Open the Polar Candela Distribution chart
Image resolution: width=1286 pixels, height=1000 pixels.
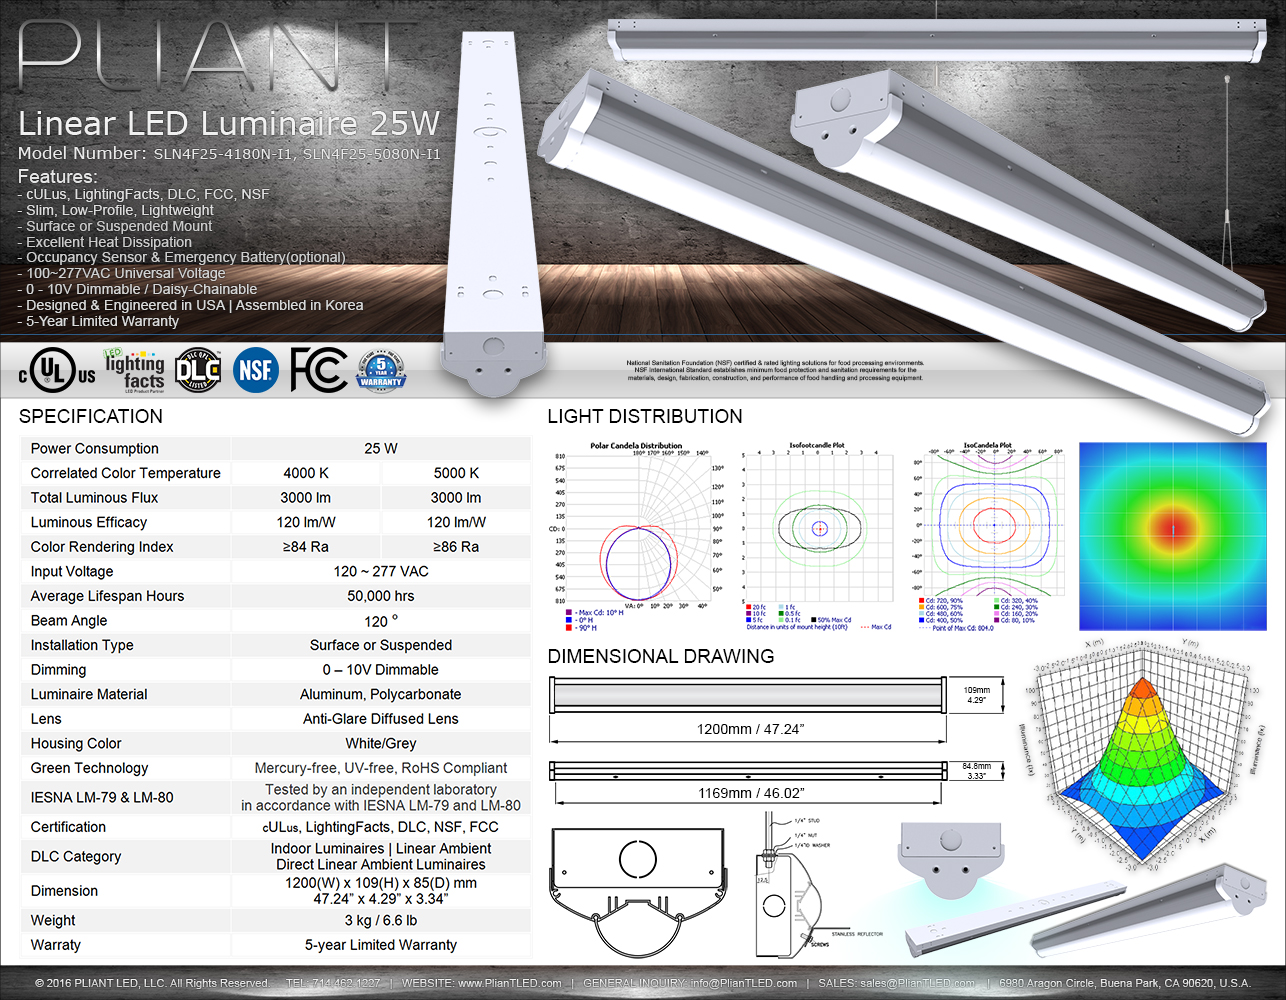635,535
